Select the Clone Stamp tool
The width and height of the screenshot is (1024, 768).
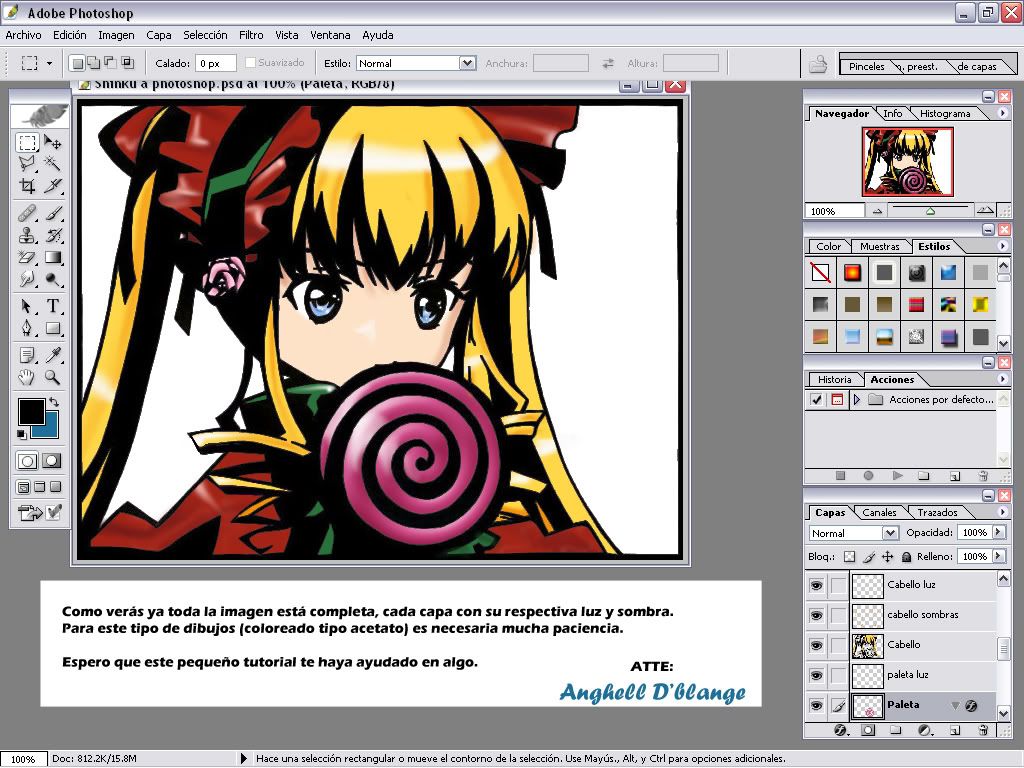click(x=27, y=235)
